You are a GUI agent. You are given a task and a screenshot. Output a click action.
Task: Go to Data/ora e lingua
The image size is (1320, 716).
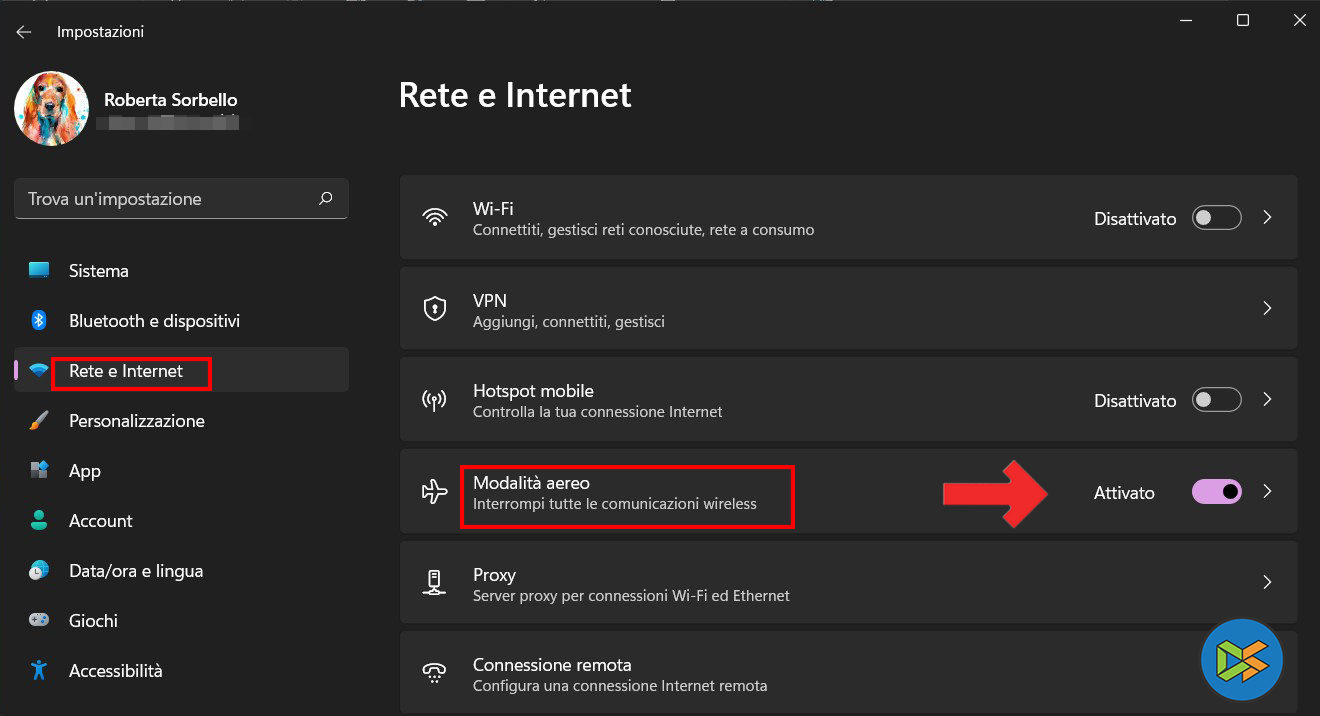(x=135, y=571)
